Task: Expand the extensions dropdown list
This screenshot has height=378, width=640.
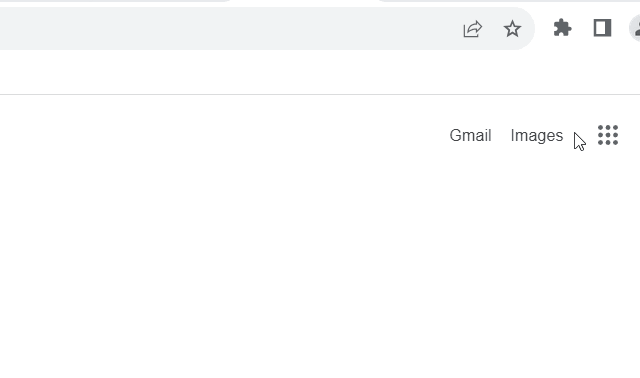Action: tap(562, 28)
